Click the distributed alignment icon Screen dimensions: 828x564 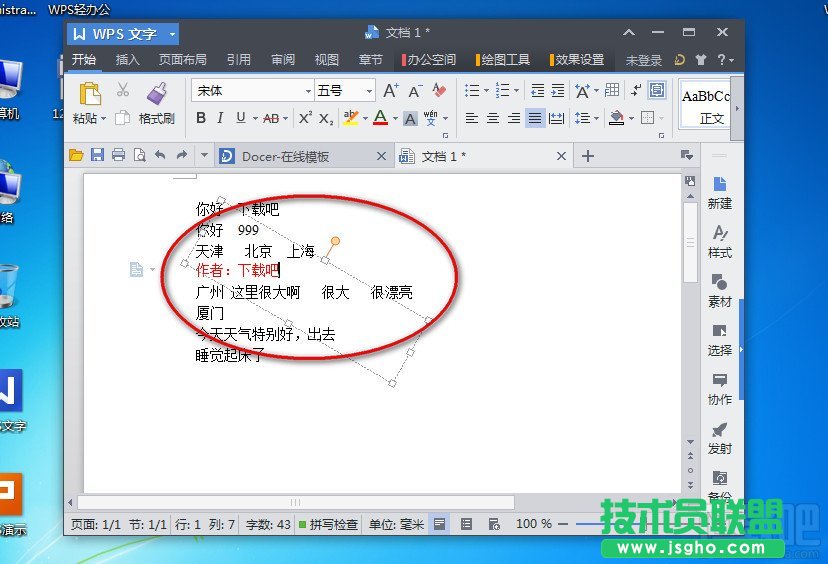pyautogui.click(x=556, y=118)
